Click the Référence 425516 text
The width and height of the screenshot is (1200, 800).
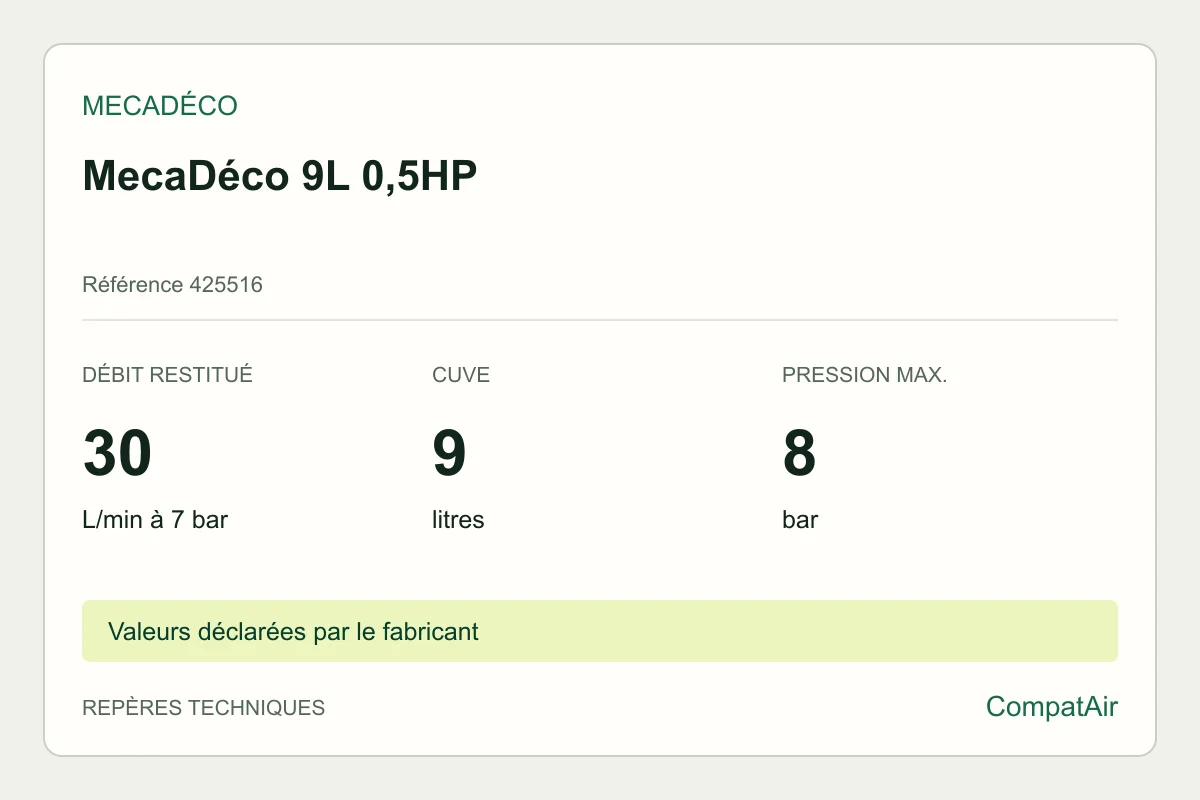[172, 285]
